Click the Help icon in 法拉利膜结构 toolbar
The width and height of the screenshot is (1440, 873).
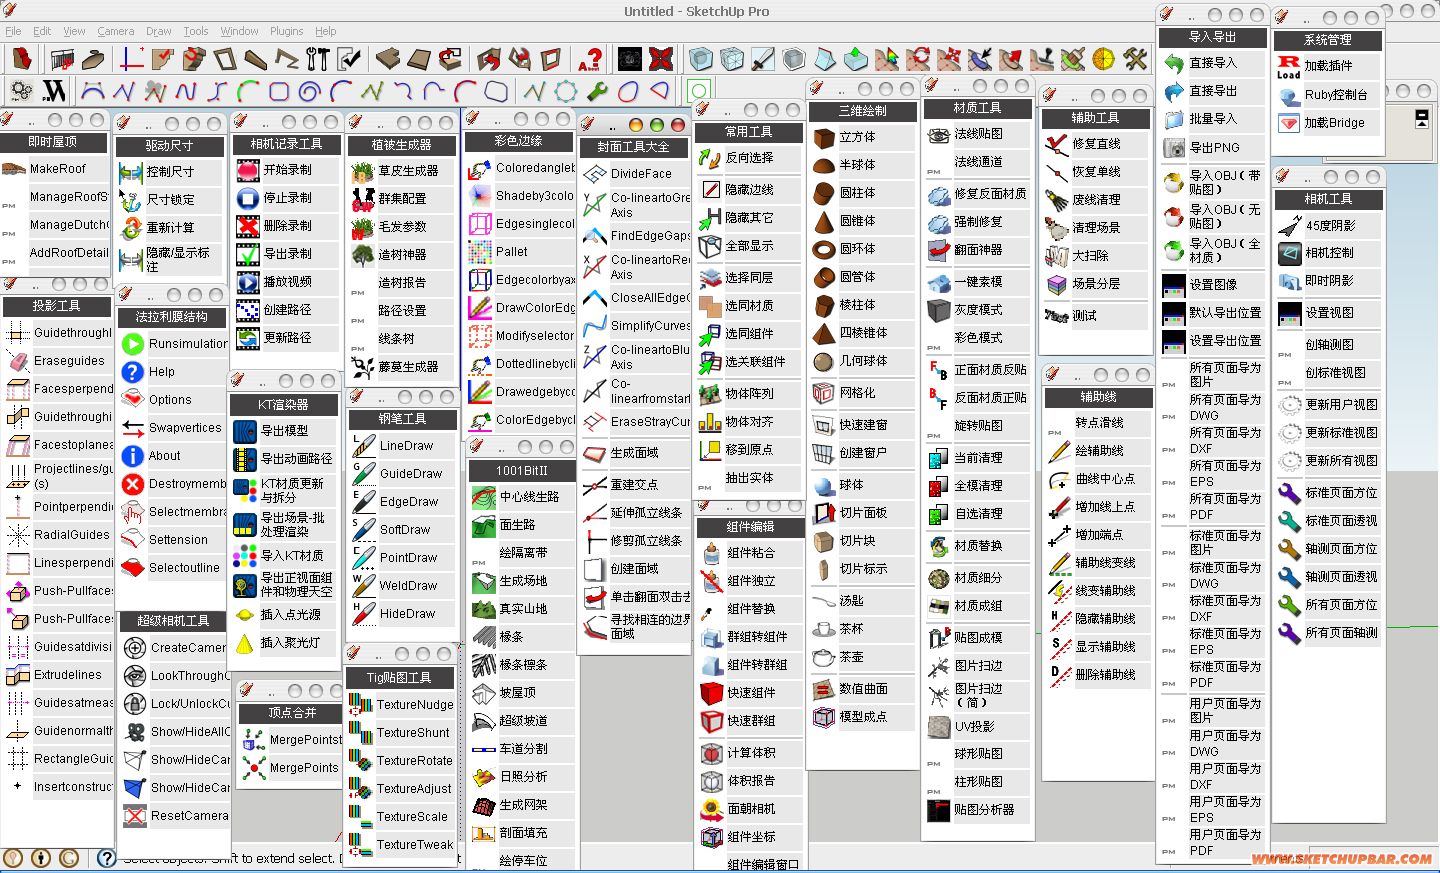pyautogui.click(x=133, y=372)
